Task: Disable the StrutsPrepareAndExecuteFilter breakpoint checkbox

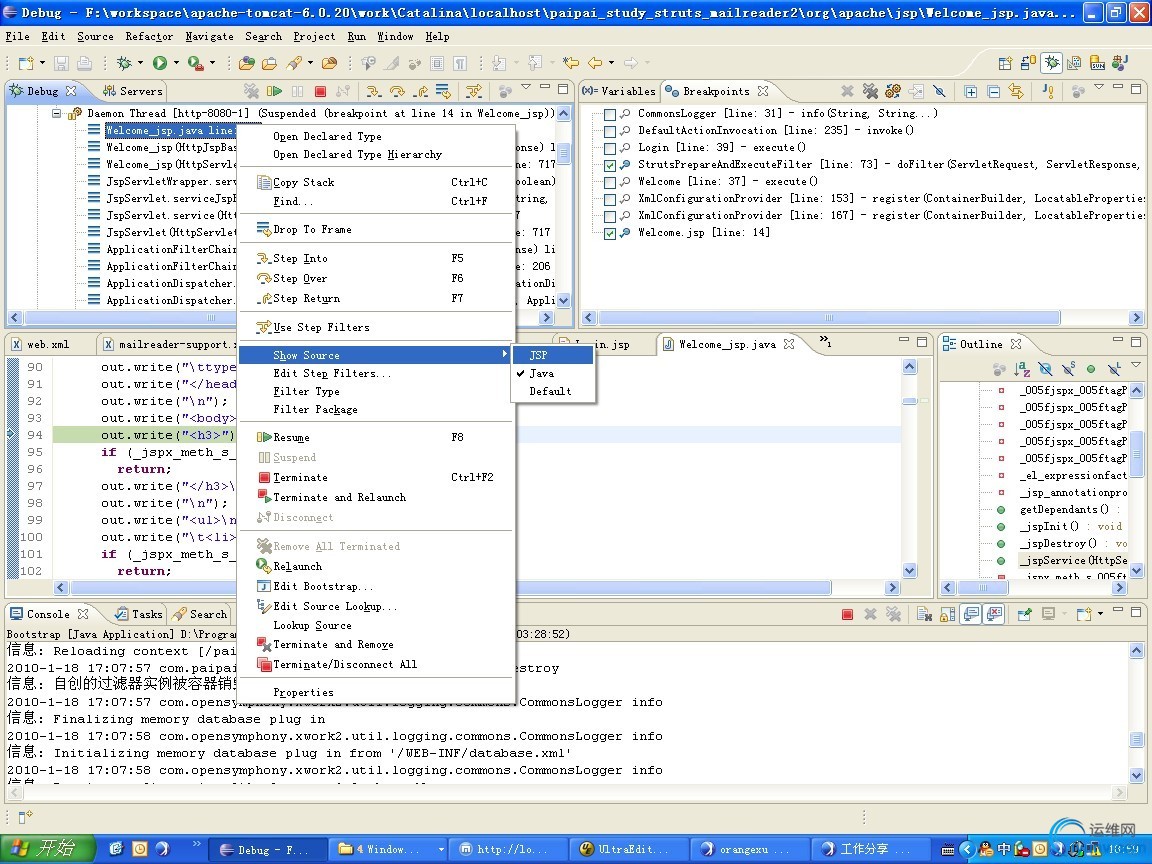Action: [610, 165]
